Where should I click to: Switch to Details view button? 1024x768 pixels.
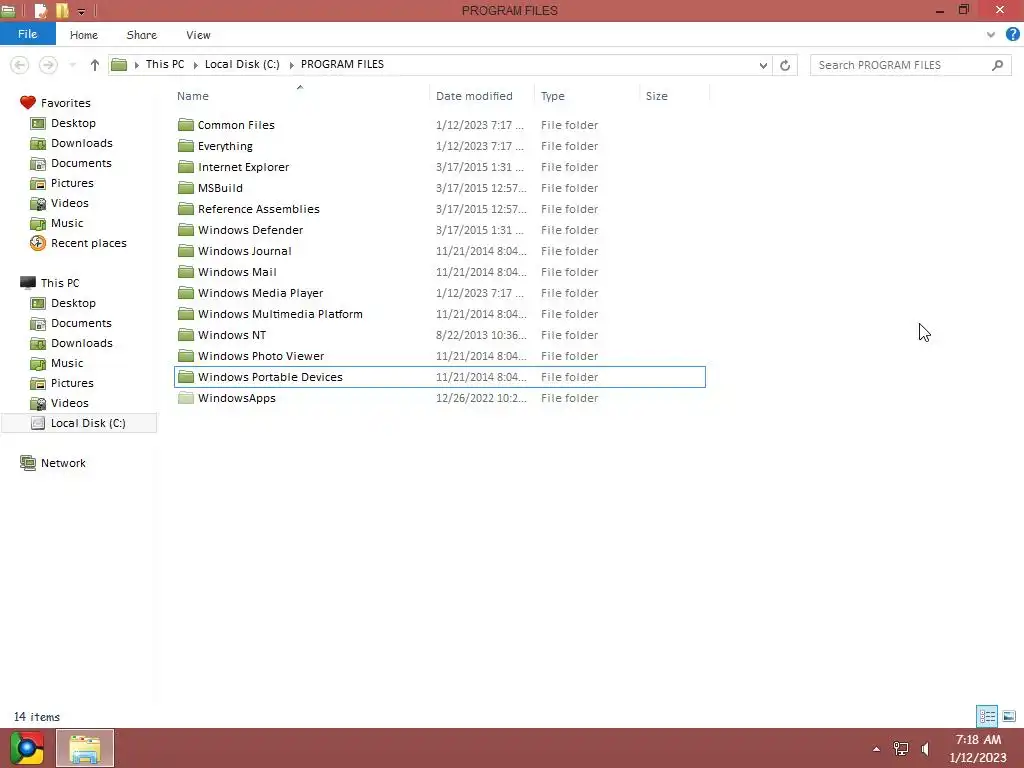[987, 716]
